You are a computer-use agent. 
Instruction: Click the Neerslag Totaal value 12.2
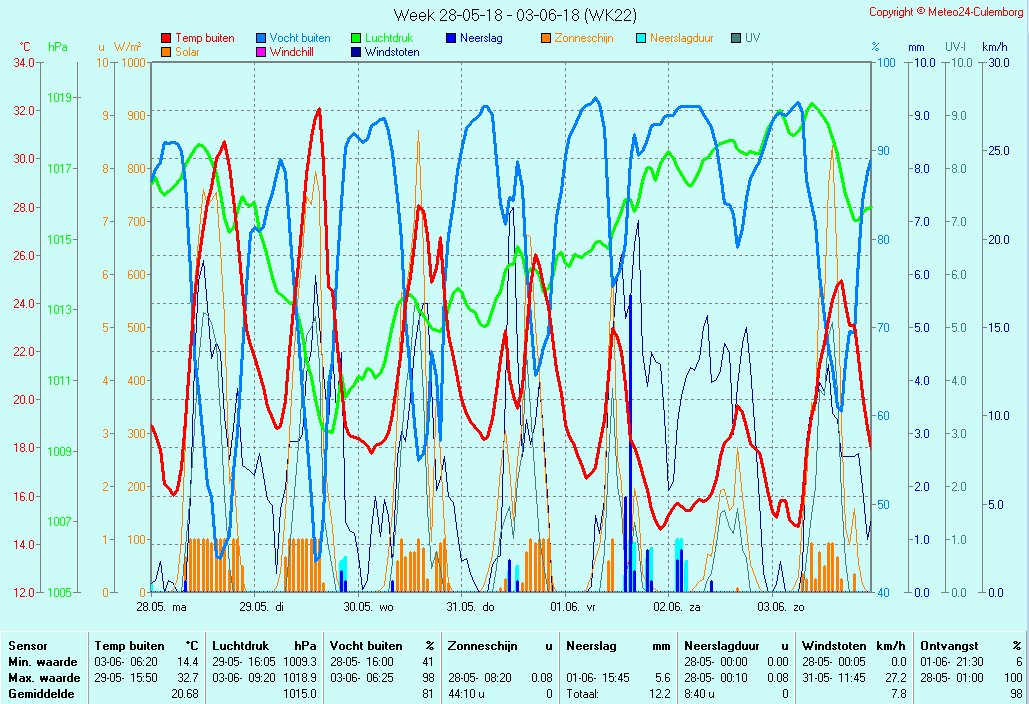click(660, 693)
